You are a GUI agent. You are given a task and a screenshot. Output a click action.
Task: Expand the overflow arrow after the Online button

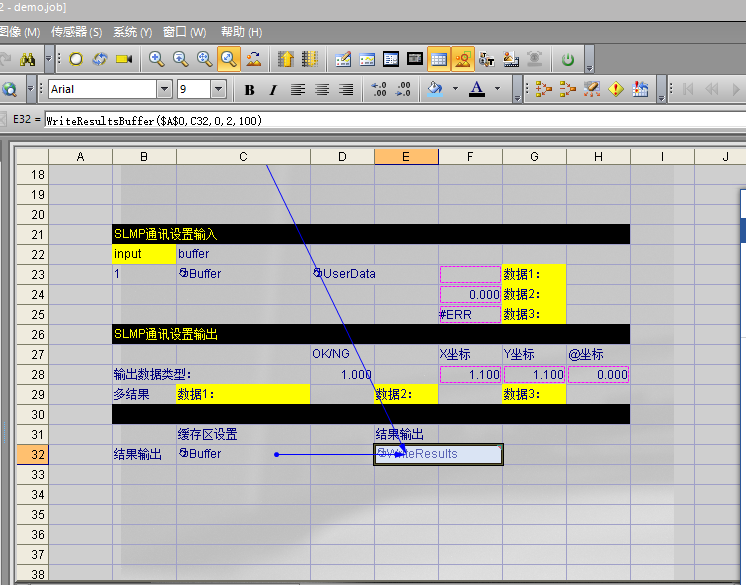click(x=589, y=59)
